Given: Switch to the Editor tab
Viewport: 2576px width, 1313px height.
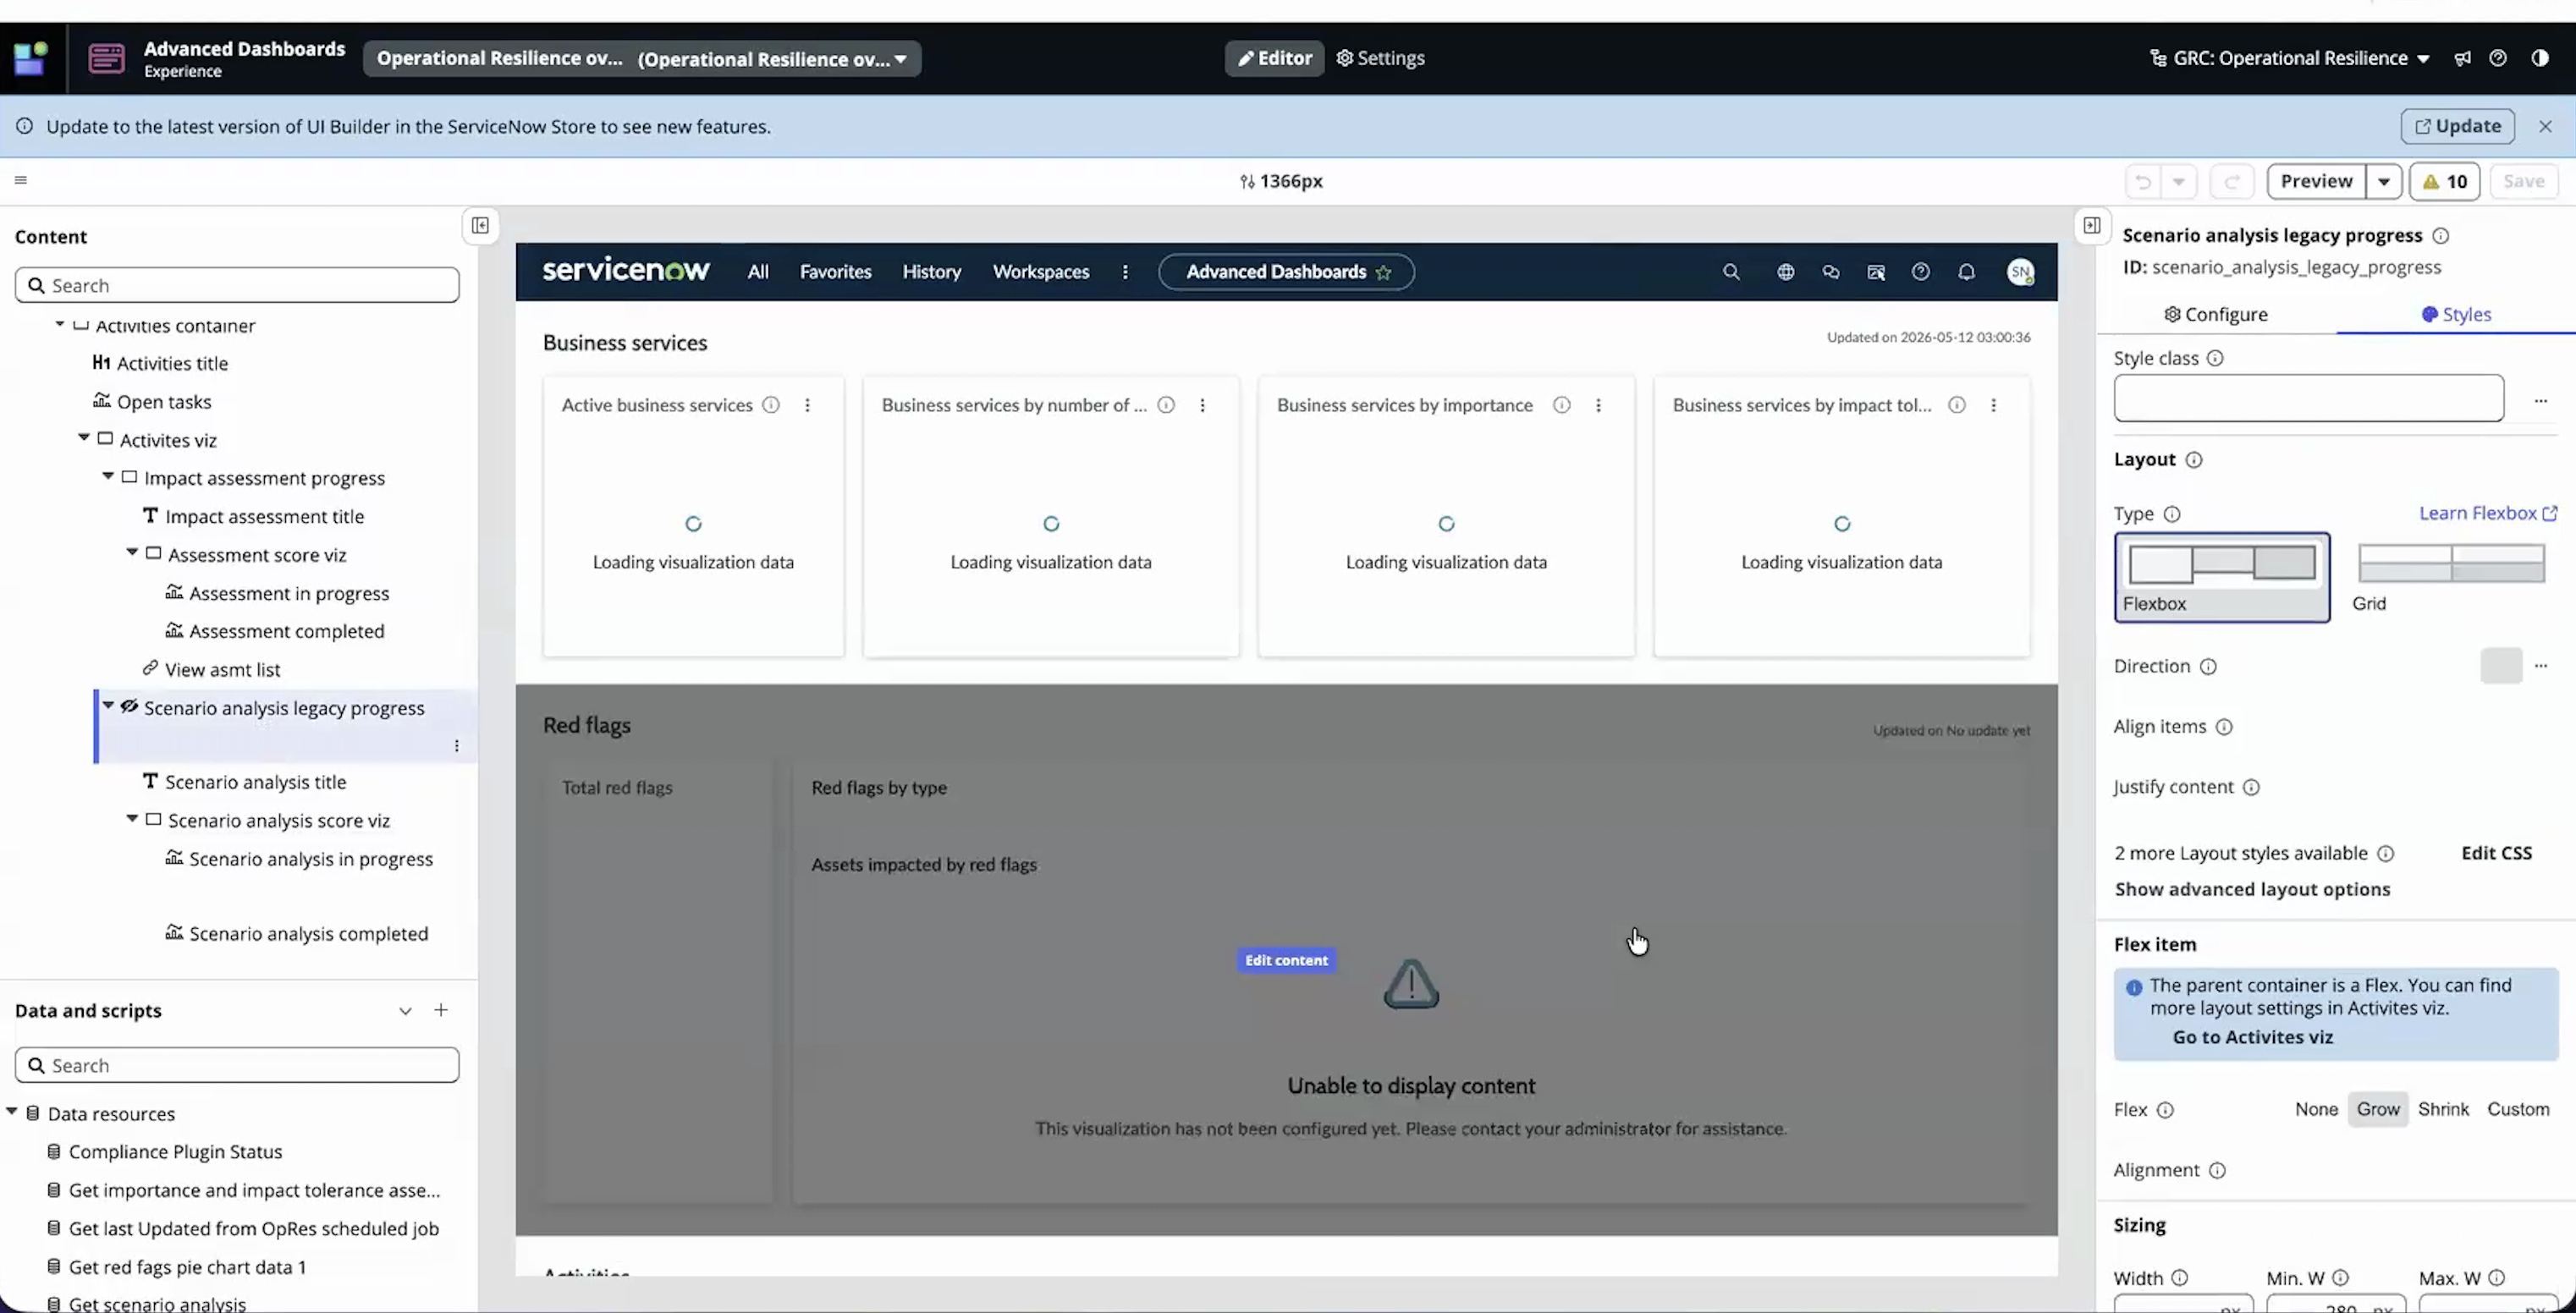Looking at the screenshot, I should click(1275, 58).
